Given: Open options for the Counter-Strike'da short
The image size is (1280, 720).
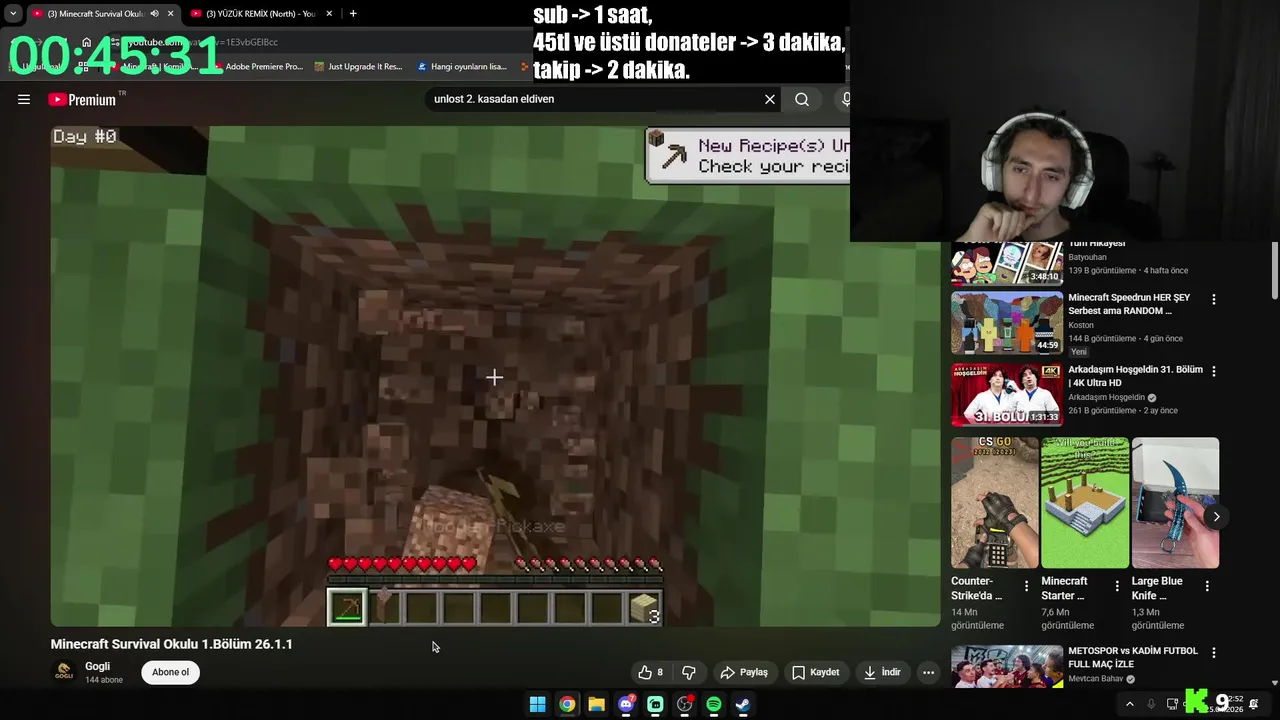Looking at the screenshot, I should point(1026,587).
